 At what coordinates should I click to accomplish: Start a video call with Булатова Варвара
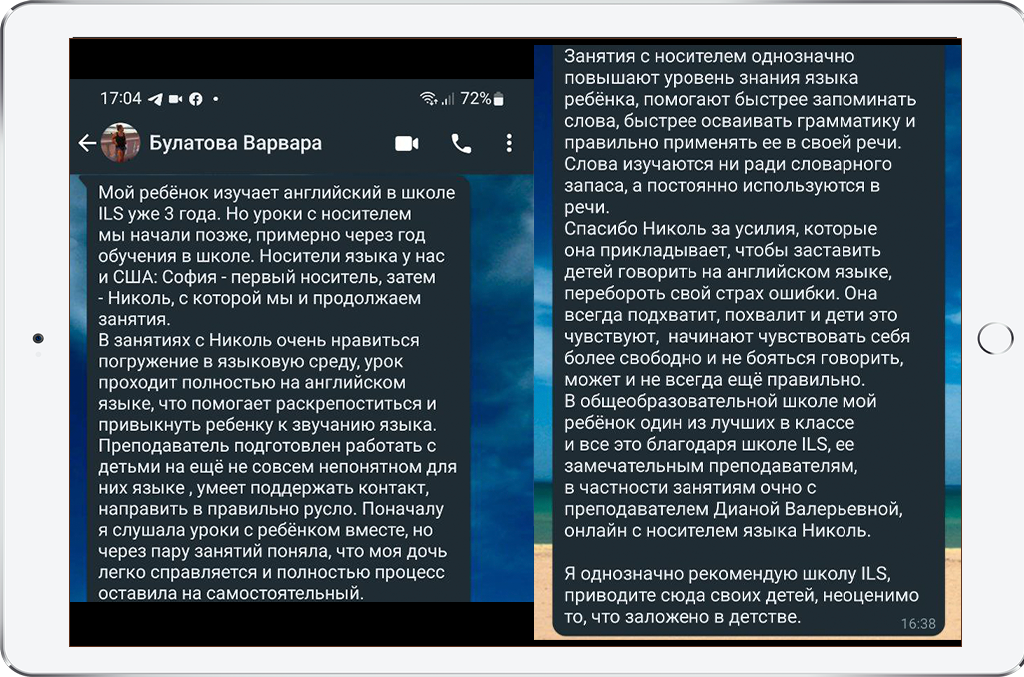pos(407,143)
